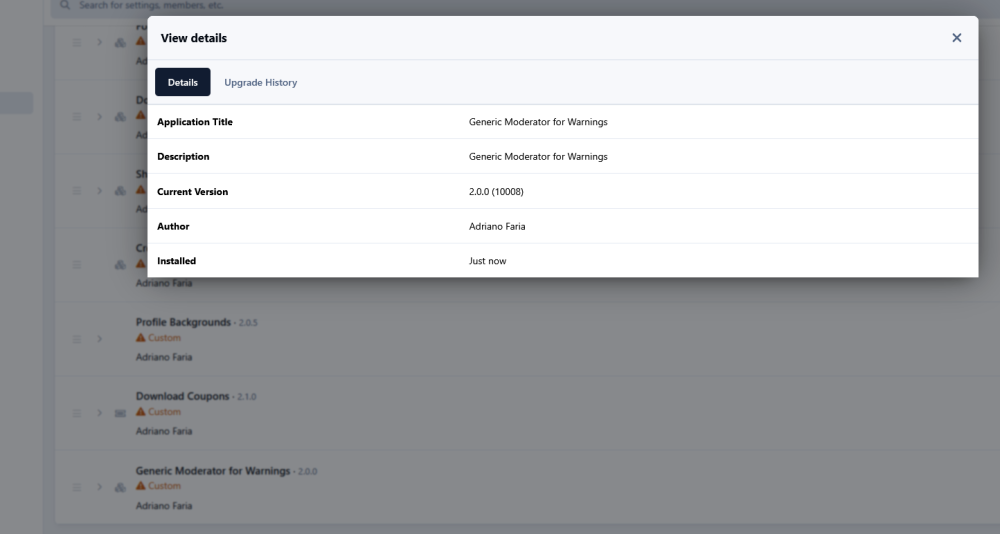Click the Custom warning under Download Coupons

pyautogui.click(x=158, y=412)
